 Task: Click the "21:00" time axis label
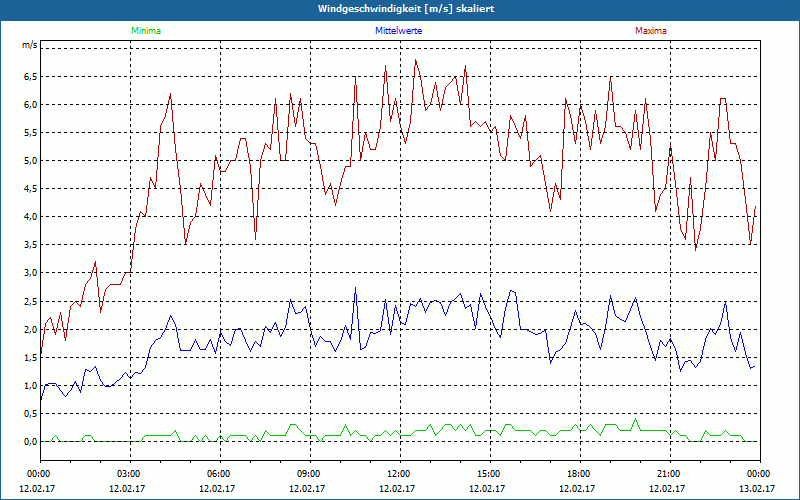[667, 474]
